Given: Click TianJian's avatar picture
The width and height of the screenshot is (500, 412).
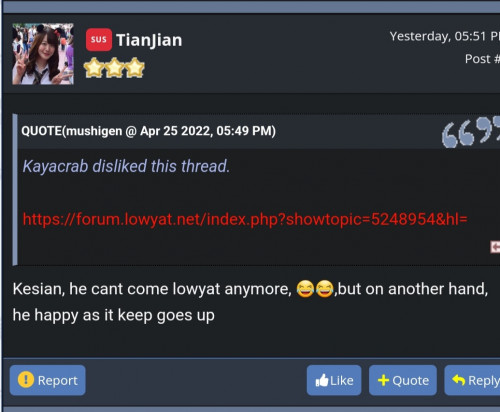Looking at the screenshot, I should pos(43,54).
